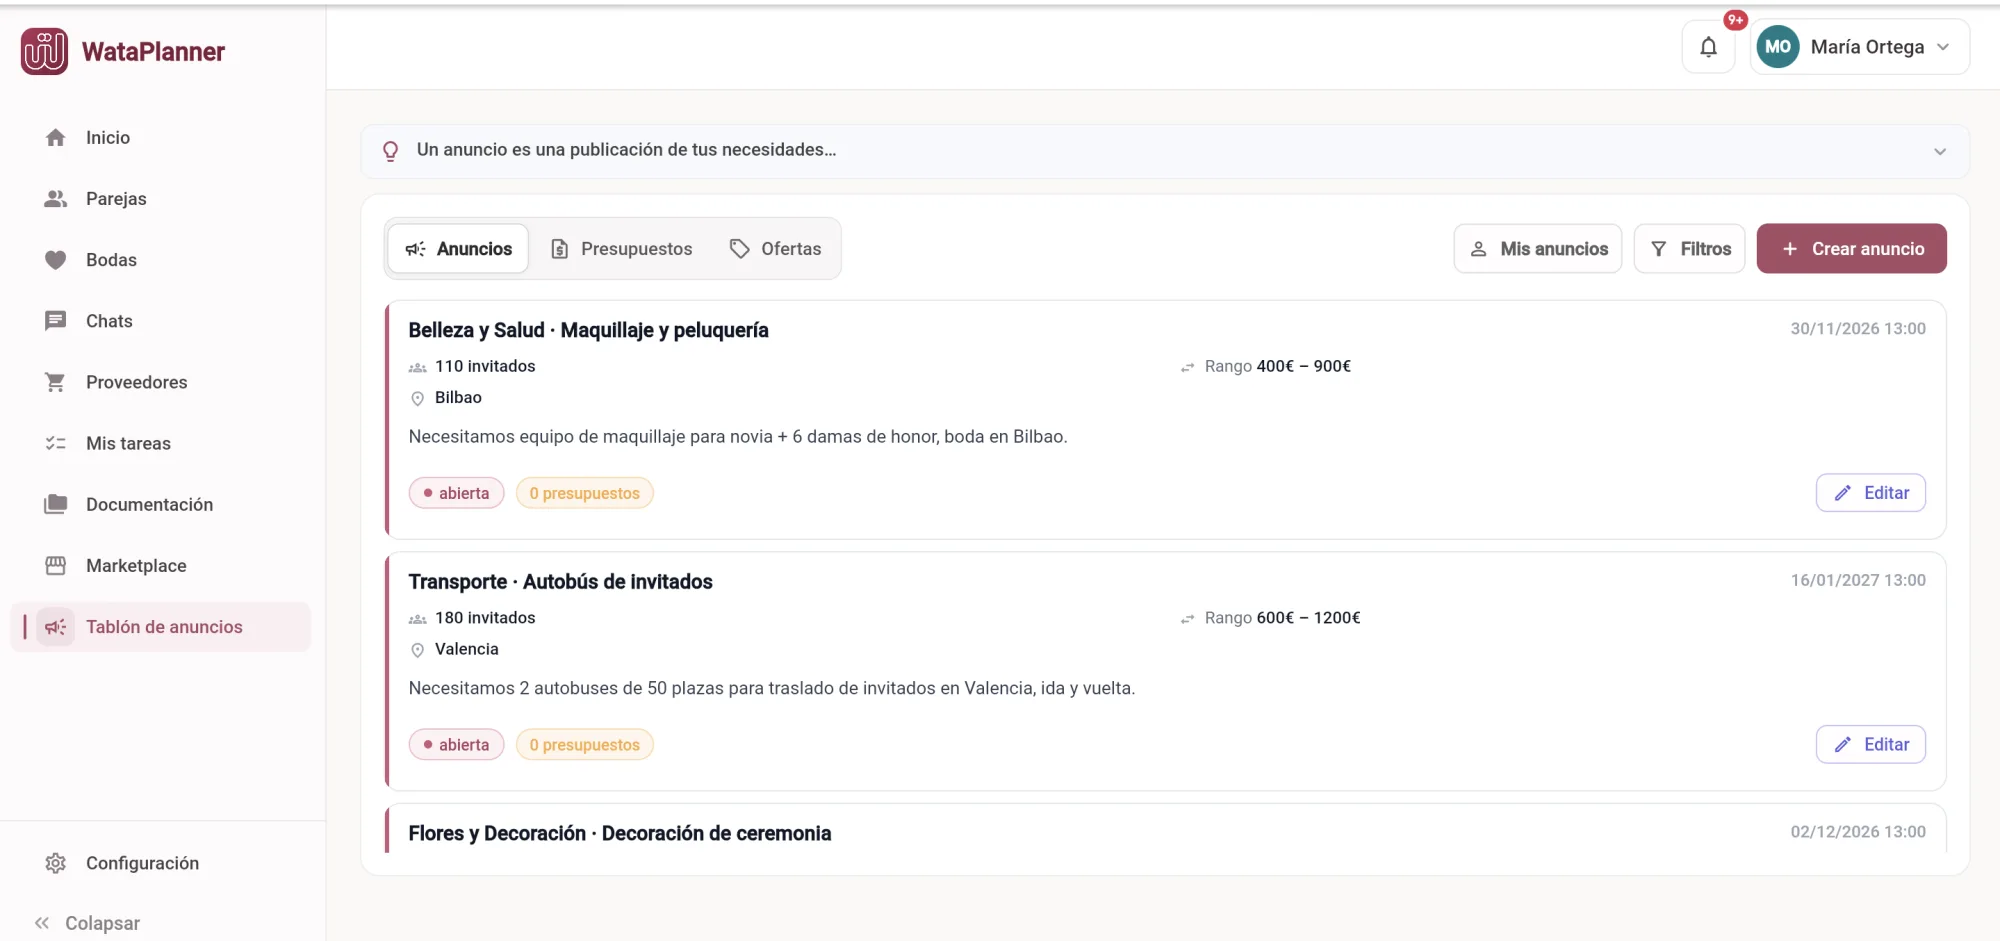The height and width of the screenshot is (941, 2000).
Task: Click the megaphone icon in the Anuncios tab
Action: pyautogui.click(x=415, y=249)
